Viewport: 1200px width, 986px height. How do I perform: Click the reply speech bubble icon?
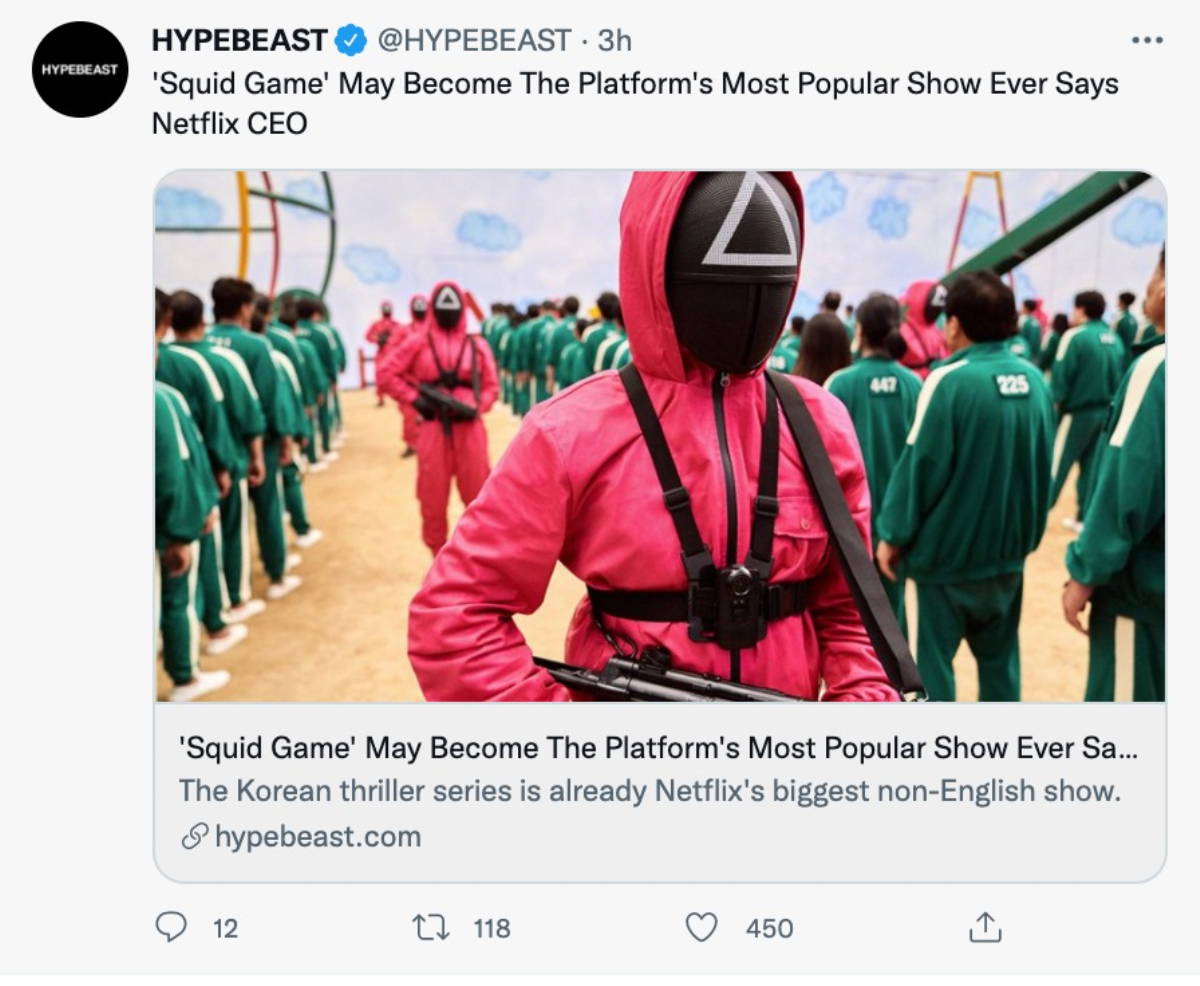(171, 928)
